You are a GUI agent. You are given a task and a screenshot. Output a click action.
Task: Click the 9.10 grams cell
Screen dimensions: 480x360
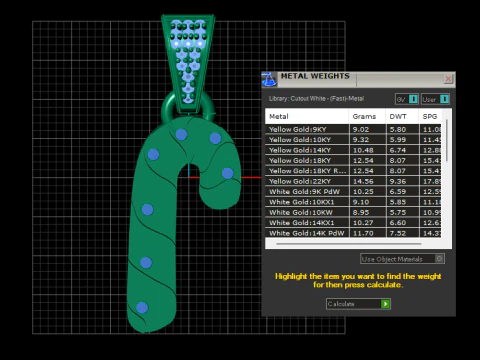367,202
